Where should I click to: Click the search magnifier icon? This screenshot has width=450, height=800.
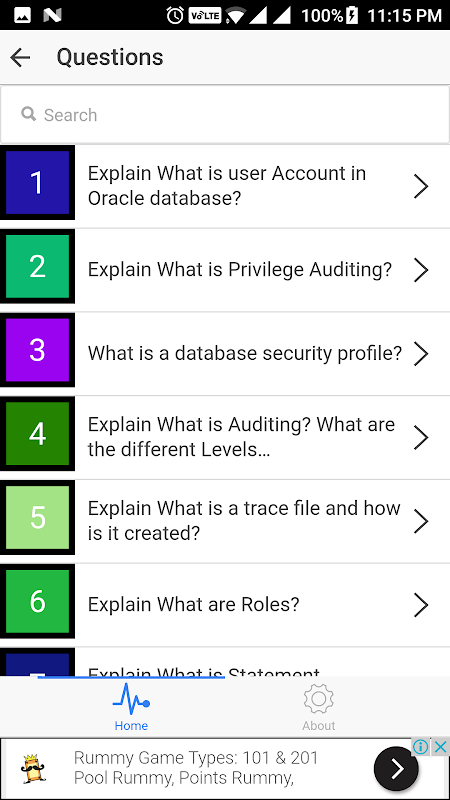click(29, 114)
